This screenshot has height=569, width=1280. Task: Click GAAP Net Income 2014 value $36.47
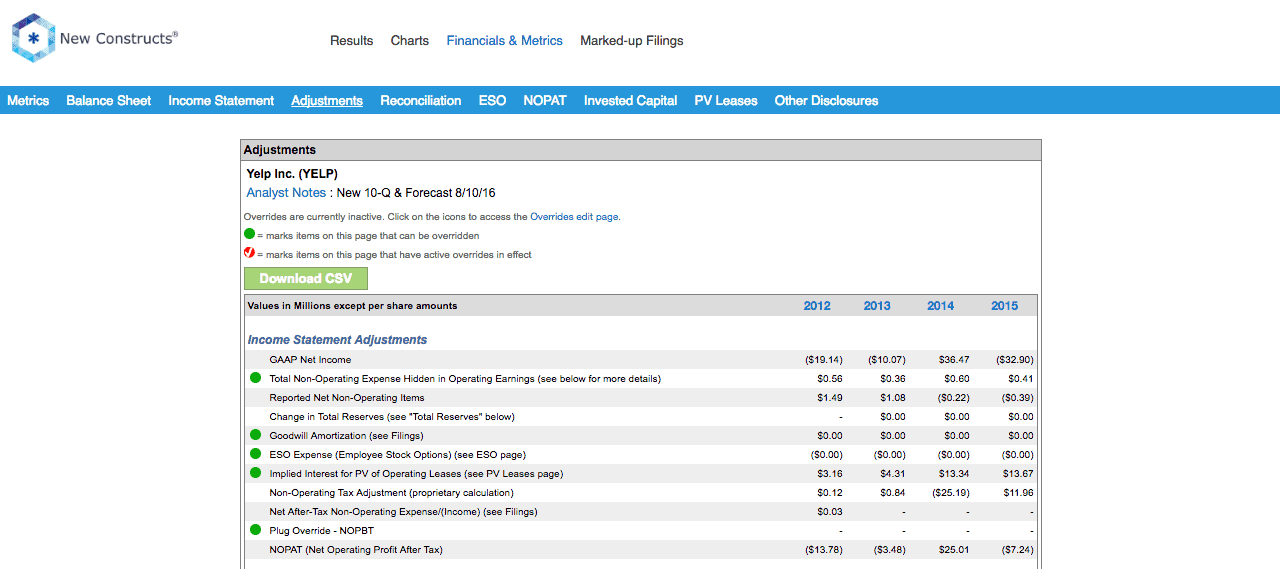(956, 359)
